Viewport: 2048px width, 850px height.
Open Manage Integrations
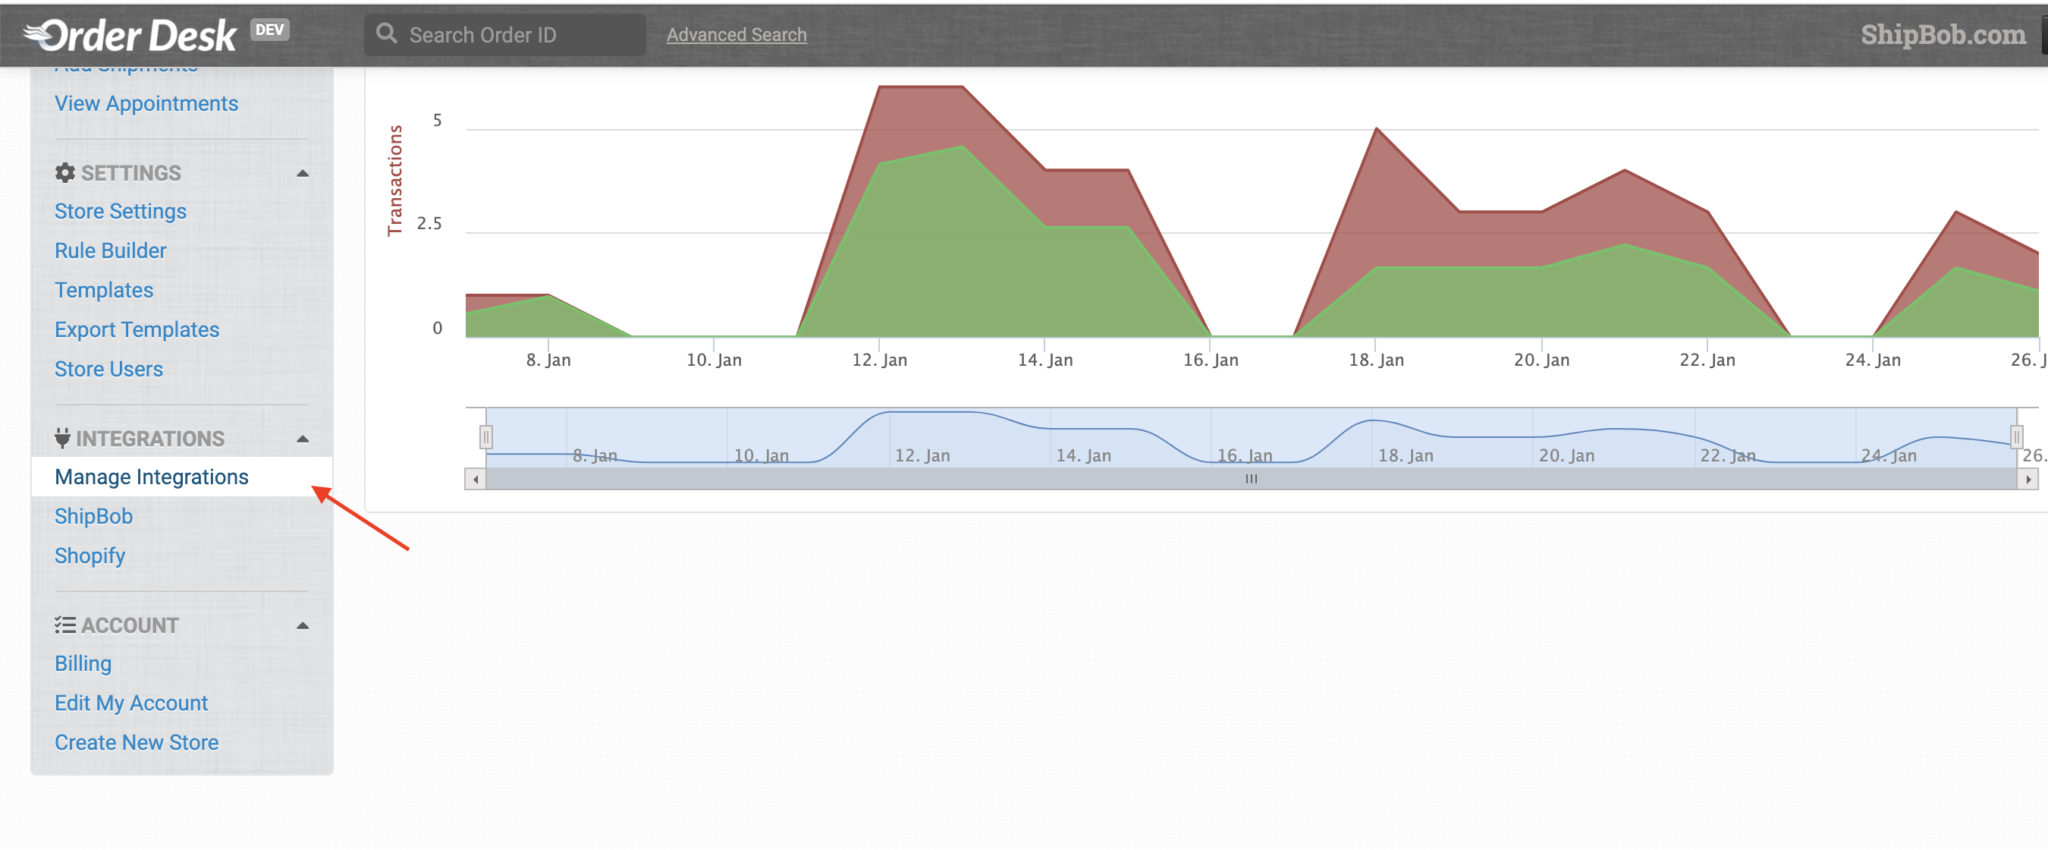pyautogui.click(x=152, y=477)
